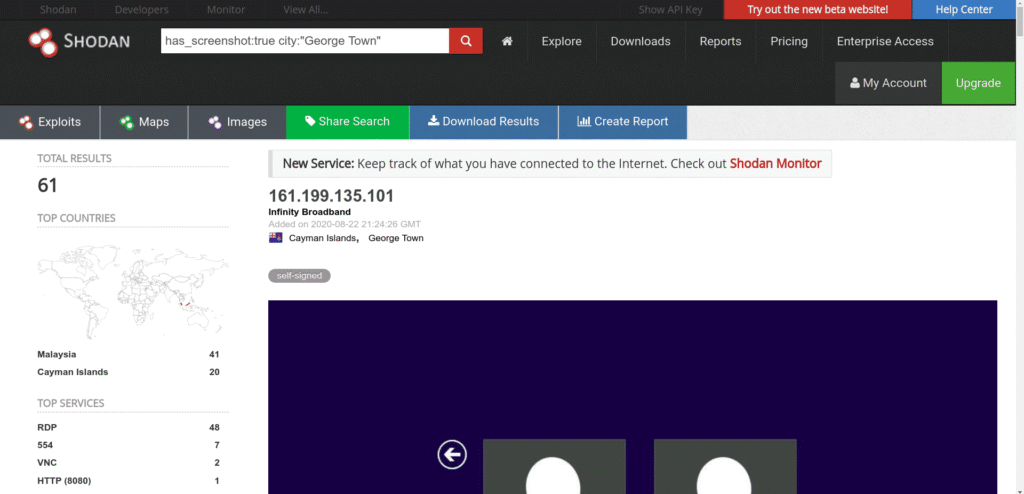Click the 'Added on 2020-08-22 21:24:26 GMT' text
The height and width of the screenshot is (494, 1024).
pyautogui.click(x=345, y=224)
